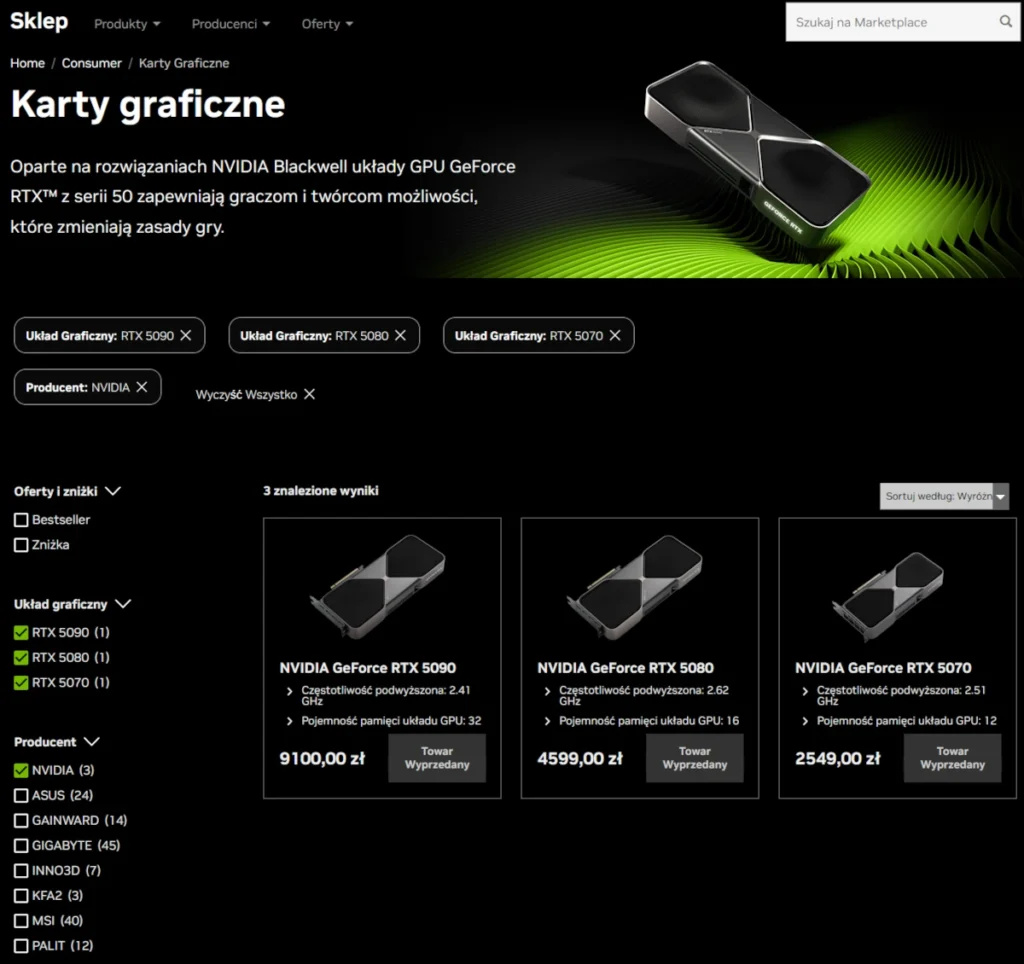Click the Sklep logo

pyautogui.click(x=39, y=22)
